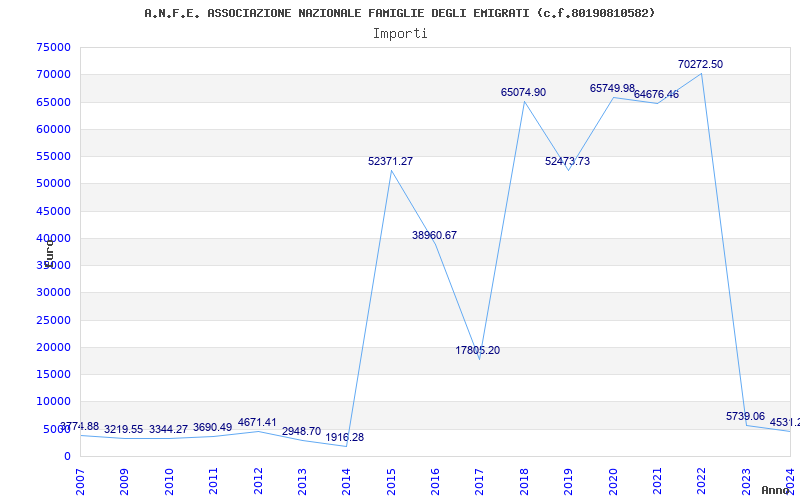Click the data label 2948.70
The height and width of the screenshot is (500, 800).
coord(302,432)
